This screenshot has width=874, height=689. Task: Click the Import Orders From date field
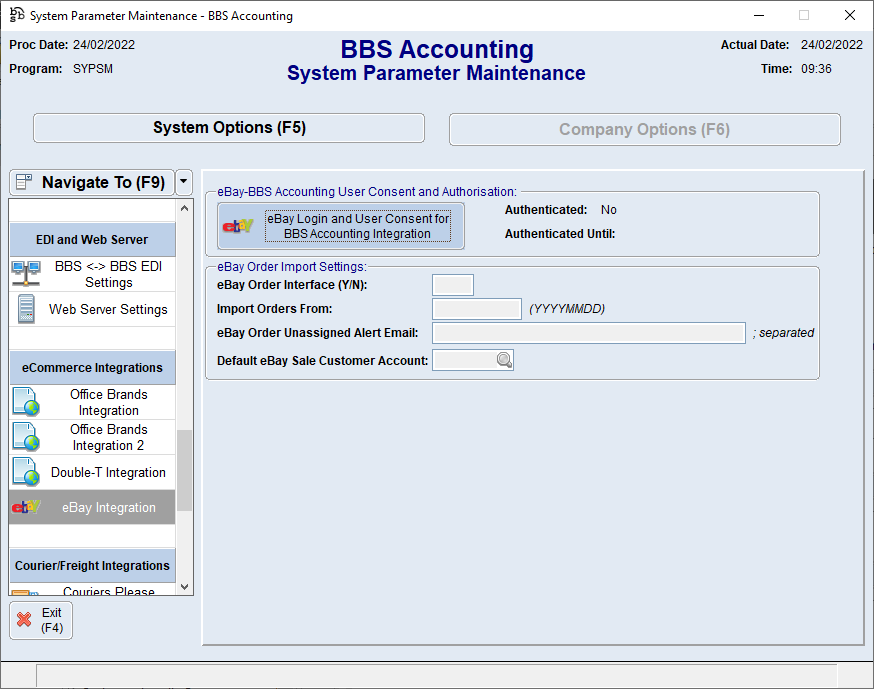(x=476, y=308)
